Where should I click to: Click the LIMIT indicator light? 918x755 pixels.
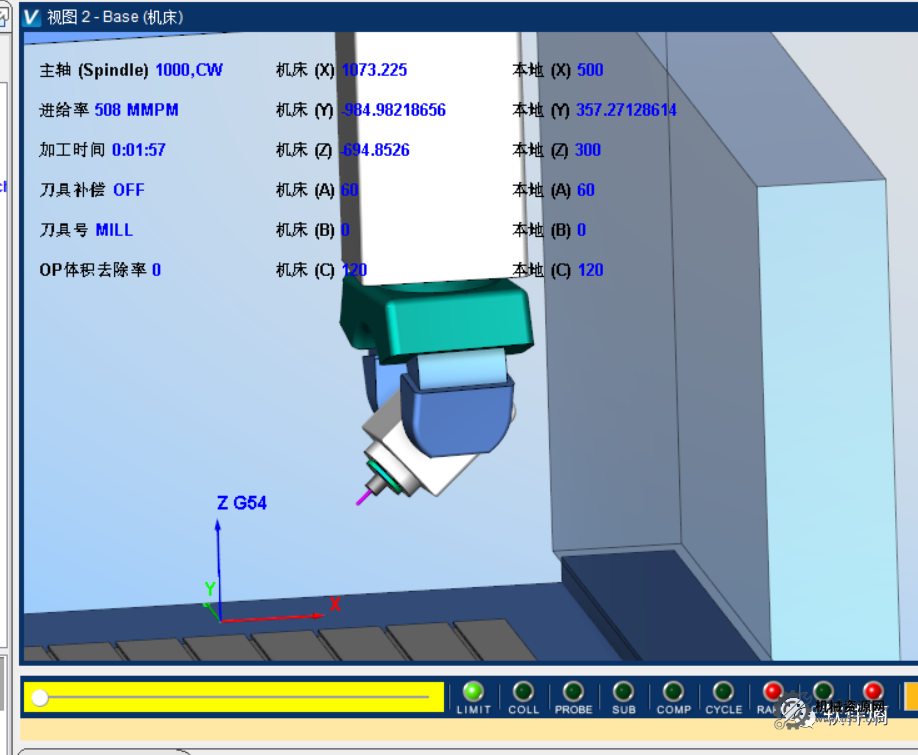473,691
